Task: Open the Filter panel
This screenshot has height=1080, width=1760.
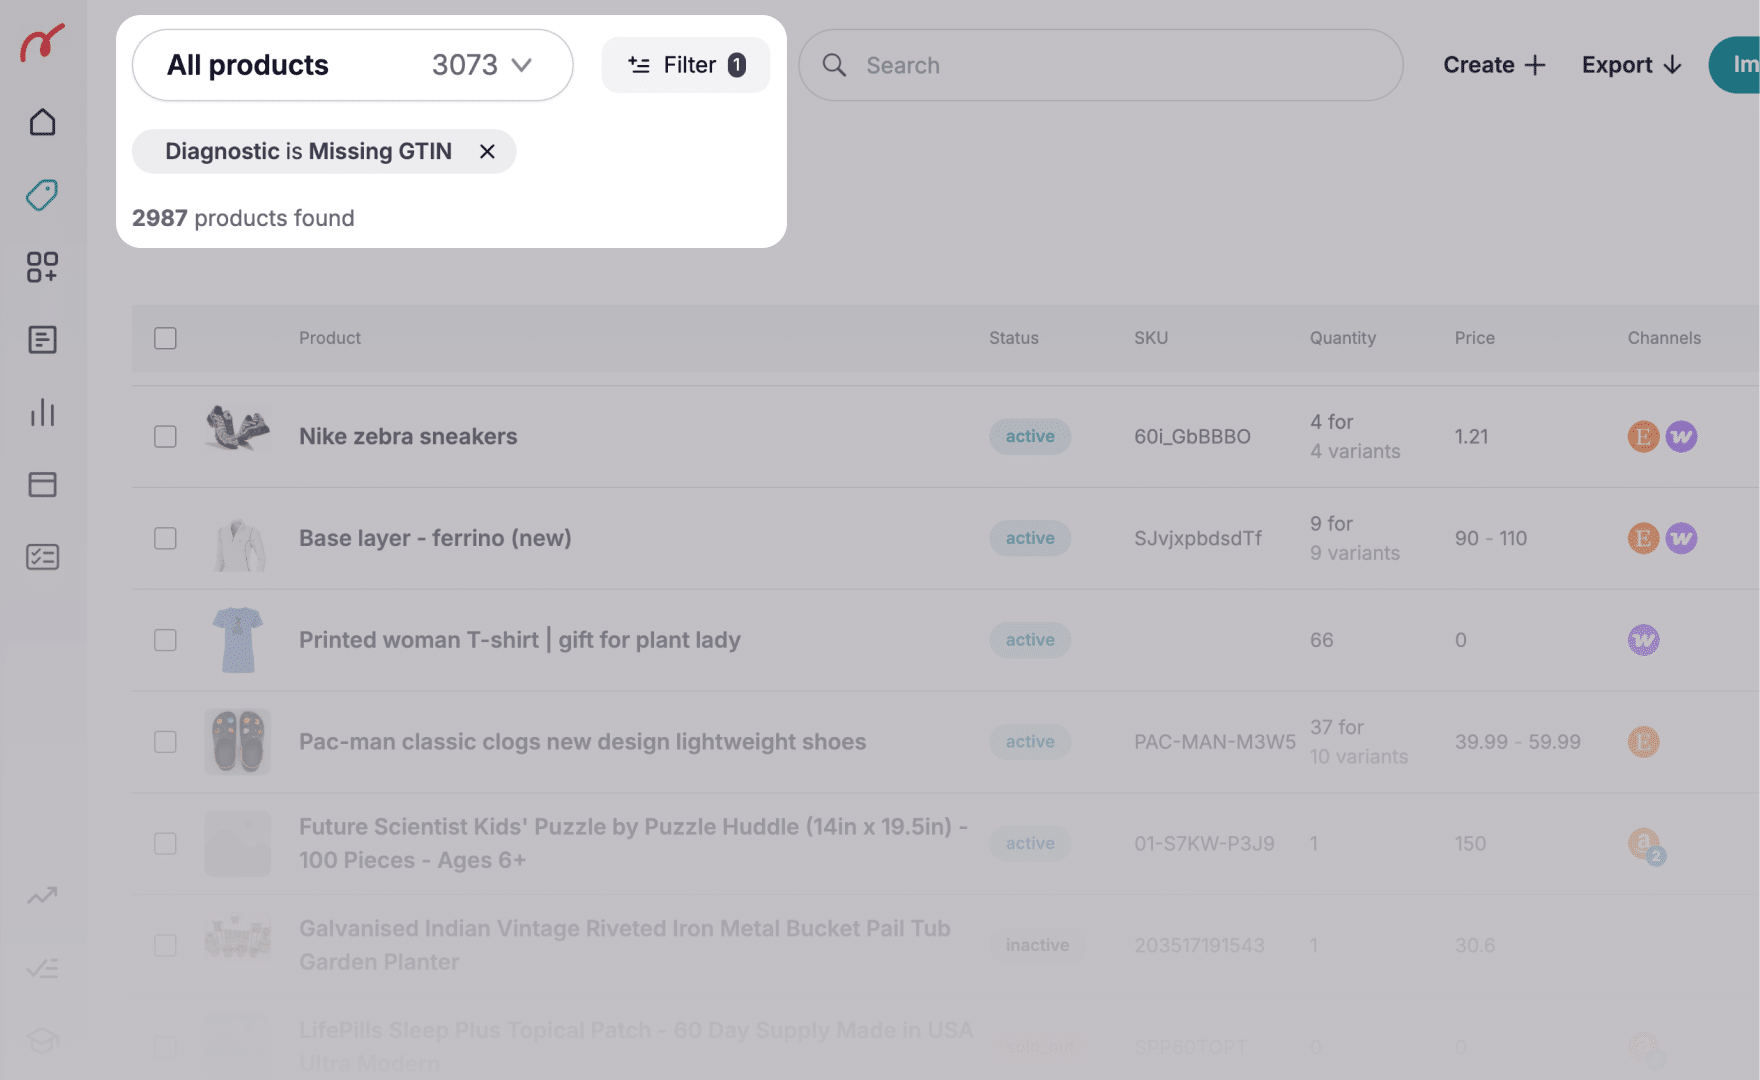Action: click(x=686, y=65)
